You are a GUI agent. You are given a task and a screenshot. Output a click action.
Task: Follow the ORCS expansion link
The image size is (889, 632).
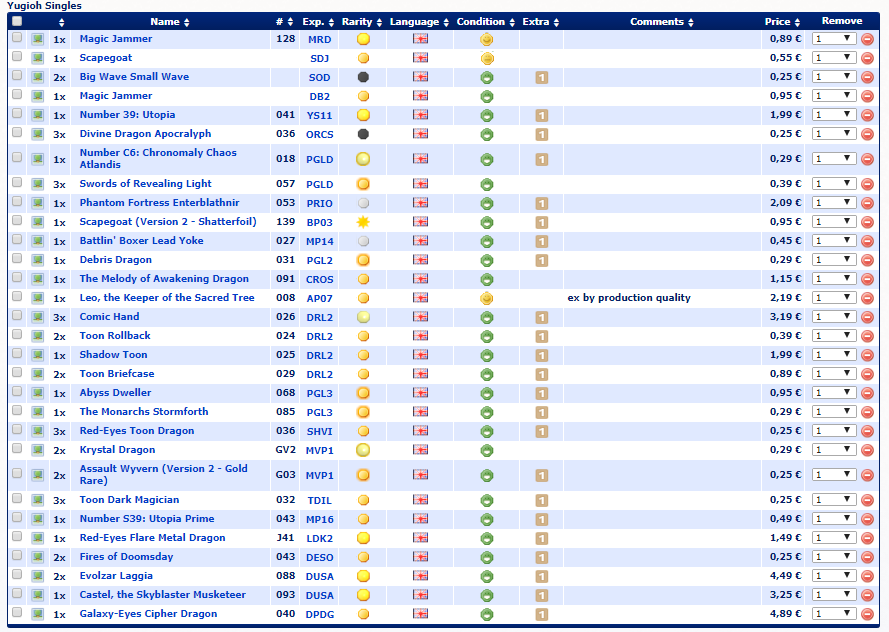320,135
